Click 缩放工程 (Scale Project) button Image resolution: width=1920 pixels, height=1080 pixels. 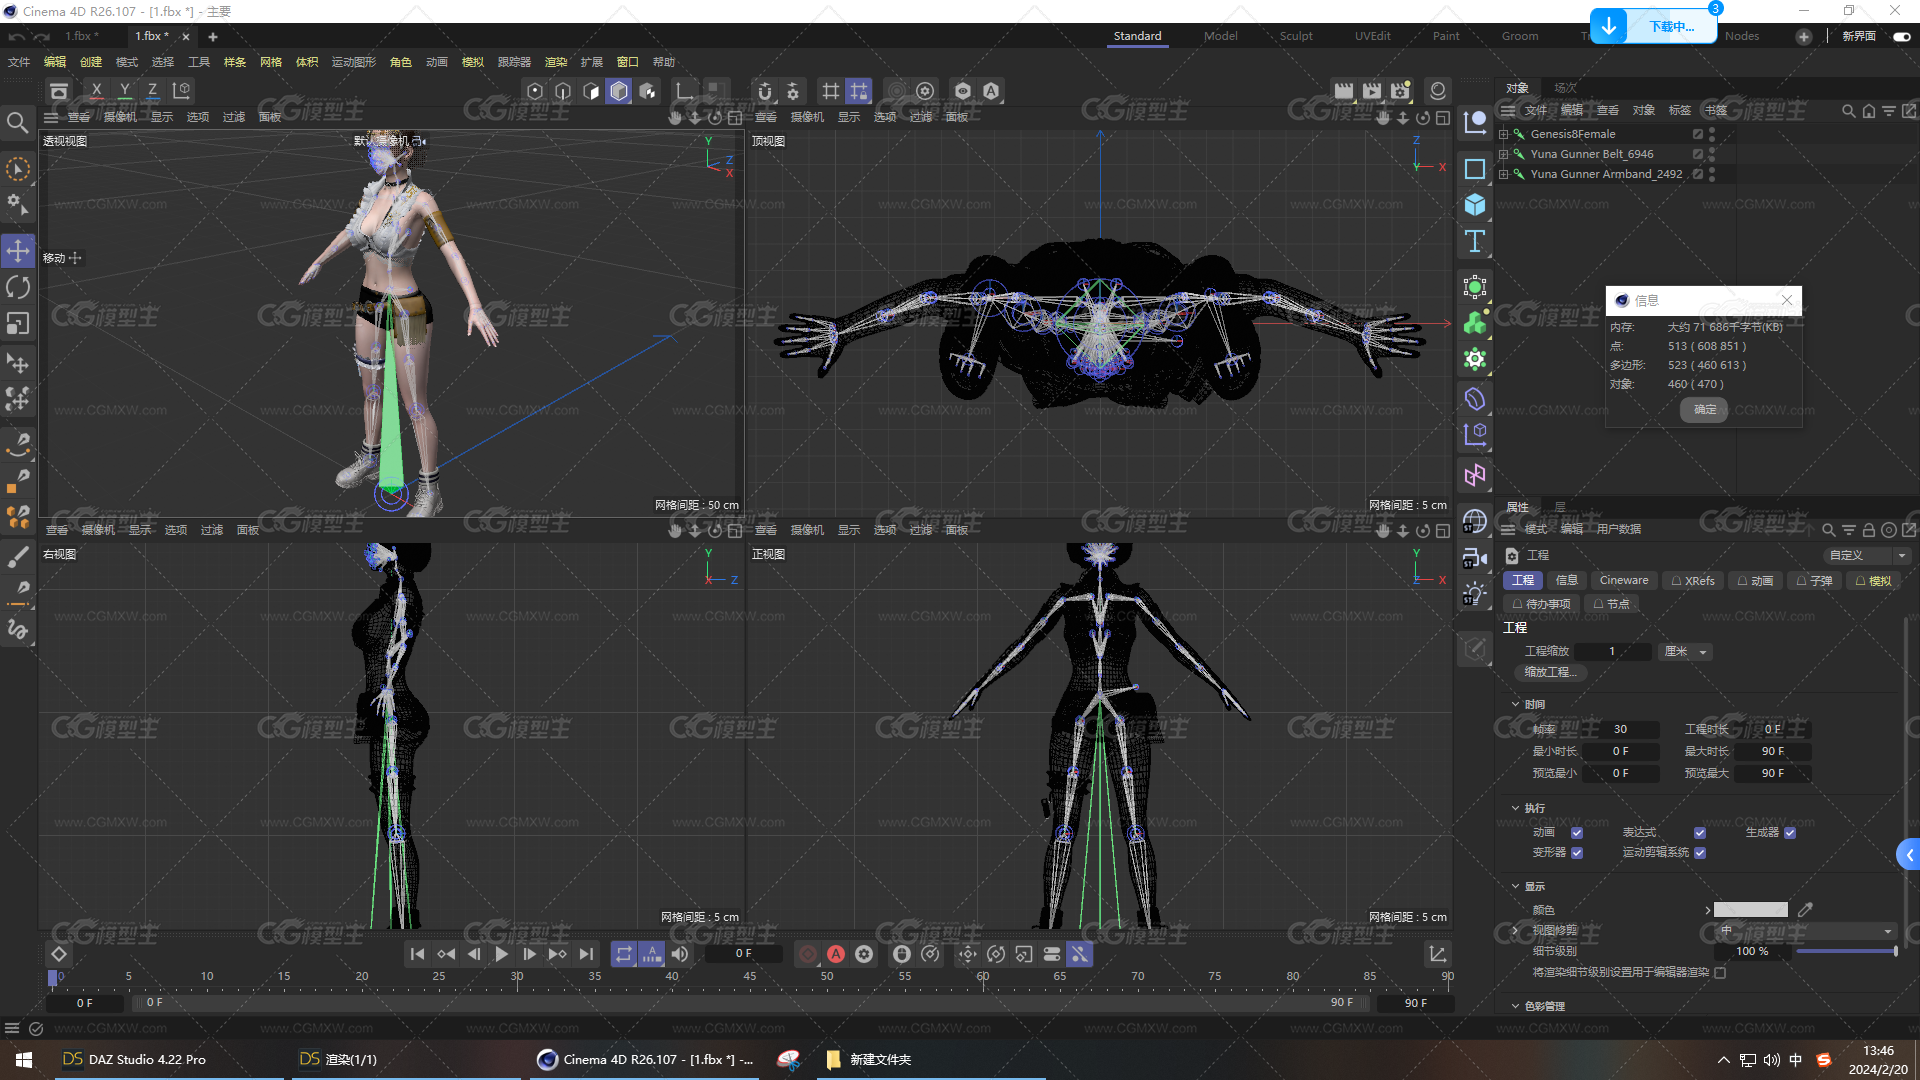(x=1547, y=671)
